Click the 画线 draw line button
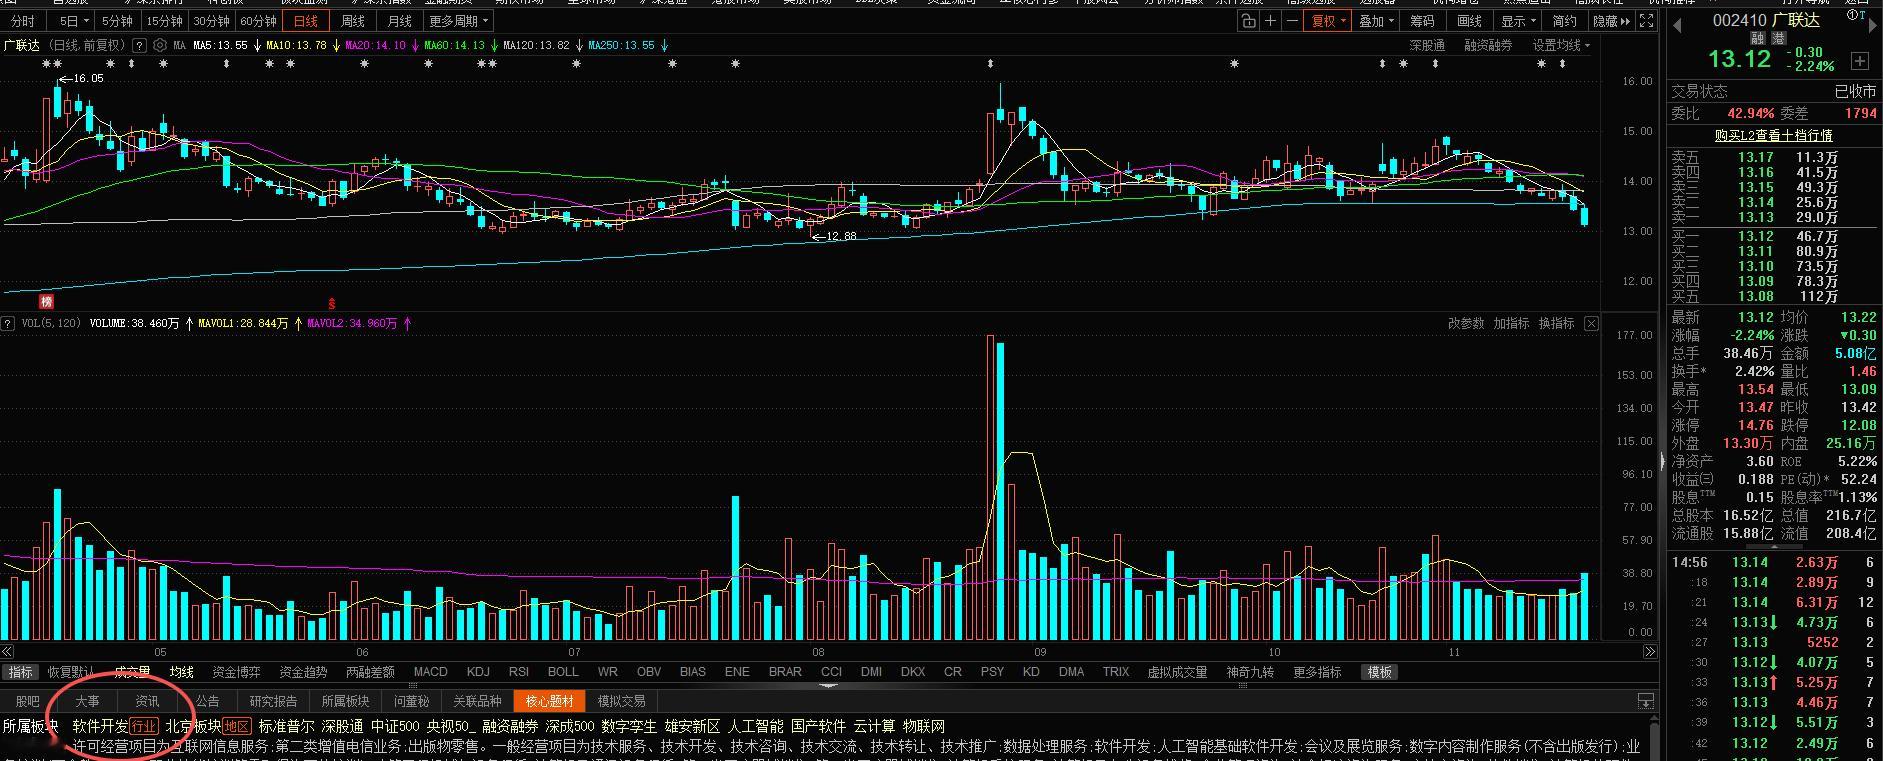 (1469, 21)
